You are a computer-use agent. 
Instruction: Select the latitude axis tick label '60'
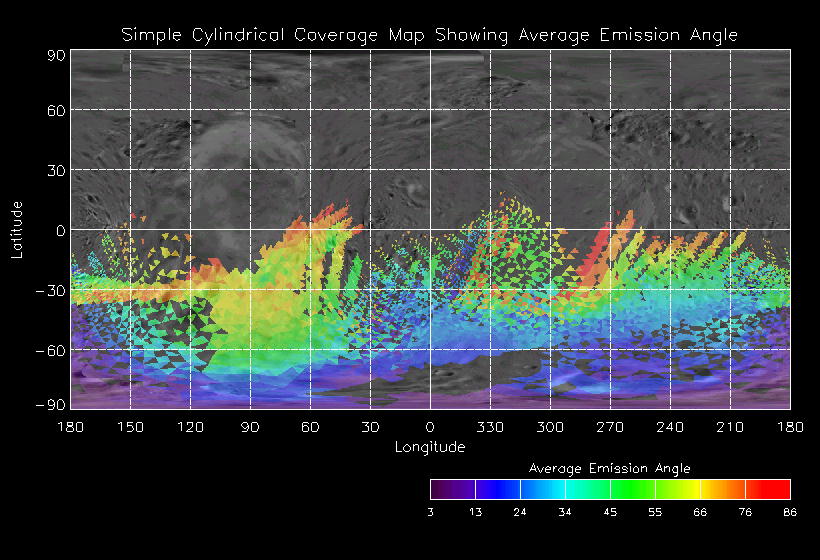coord(56,110)
